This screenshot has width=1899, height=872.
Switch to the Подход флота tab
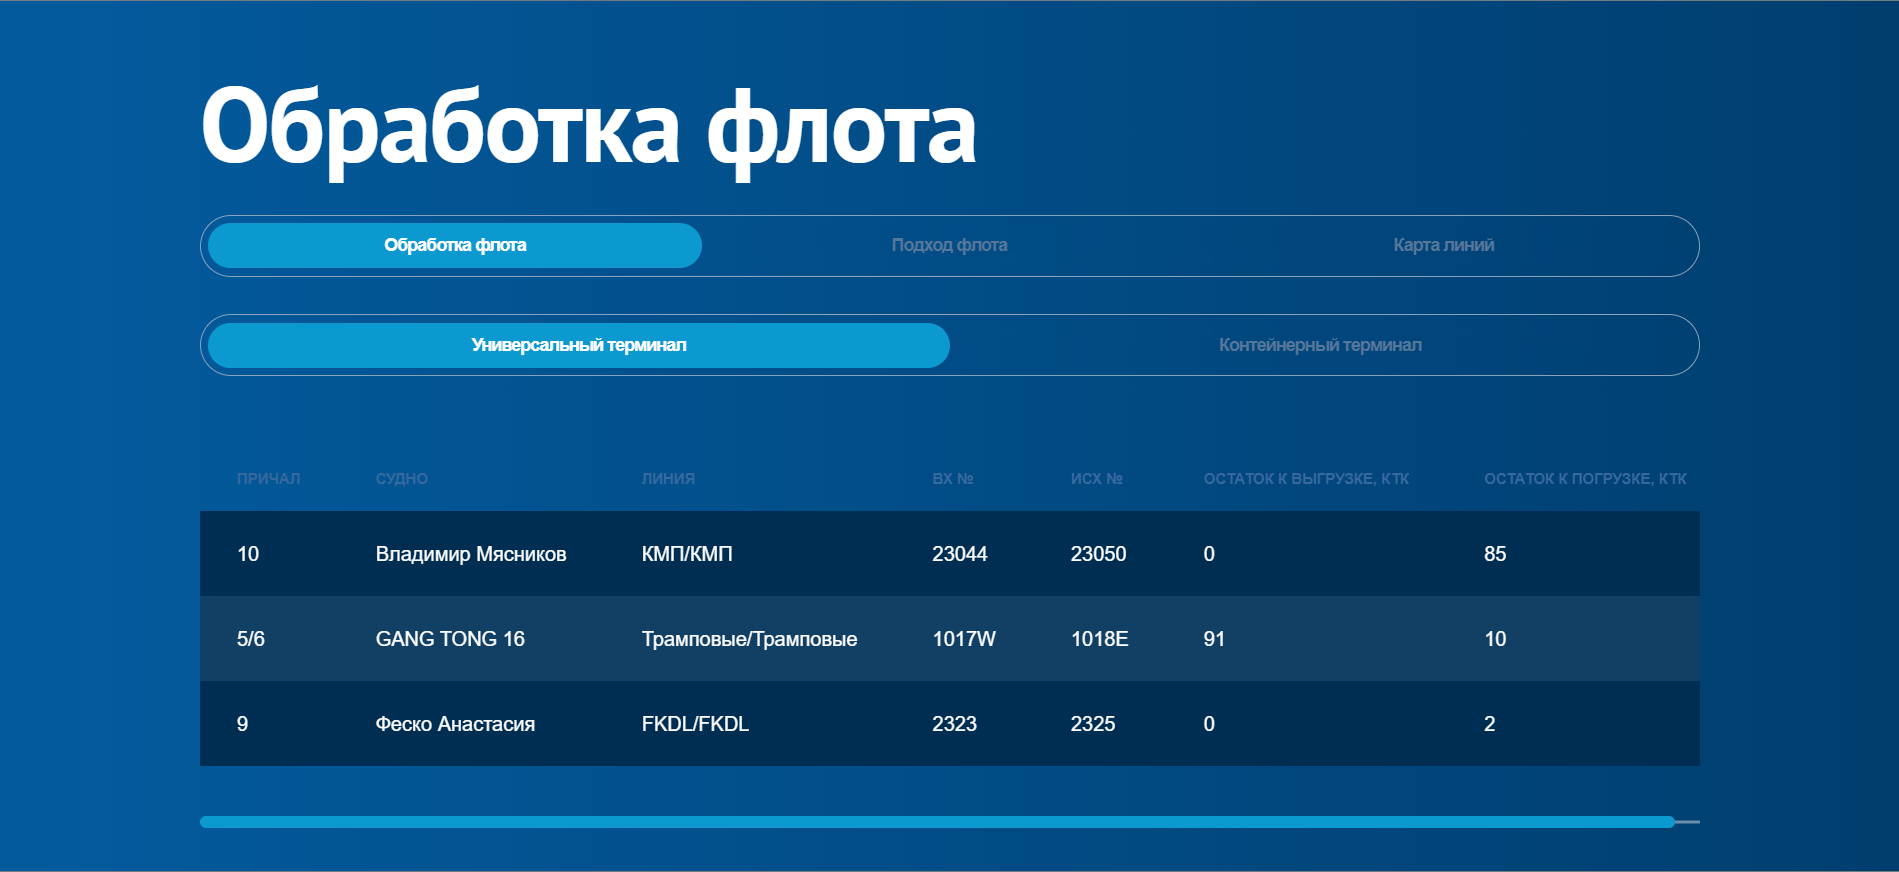(x=949, y=245)
